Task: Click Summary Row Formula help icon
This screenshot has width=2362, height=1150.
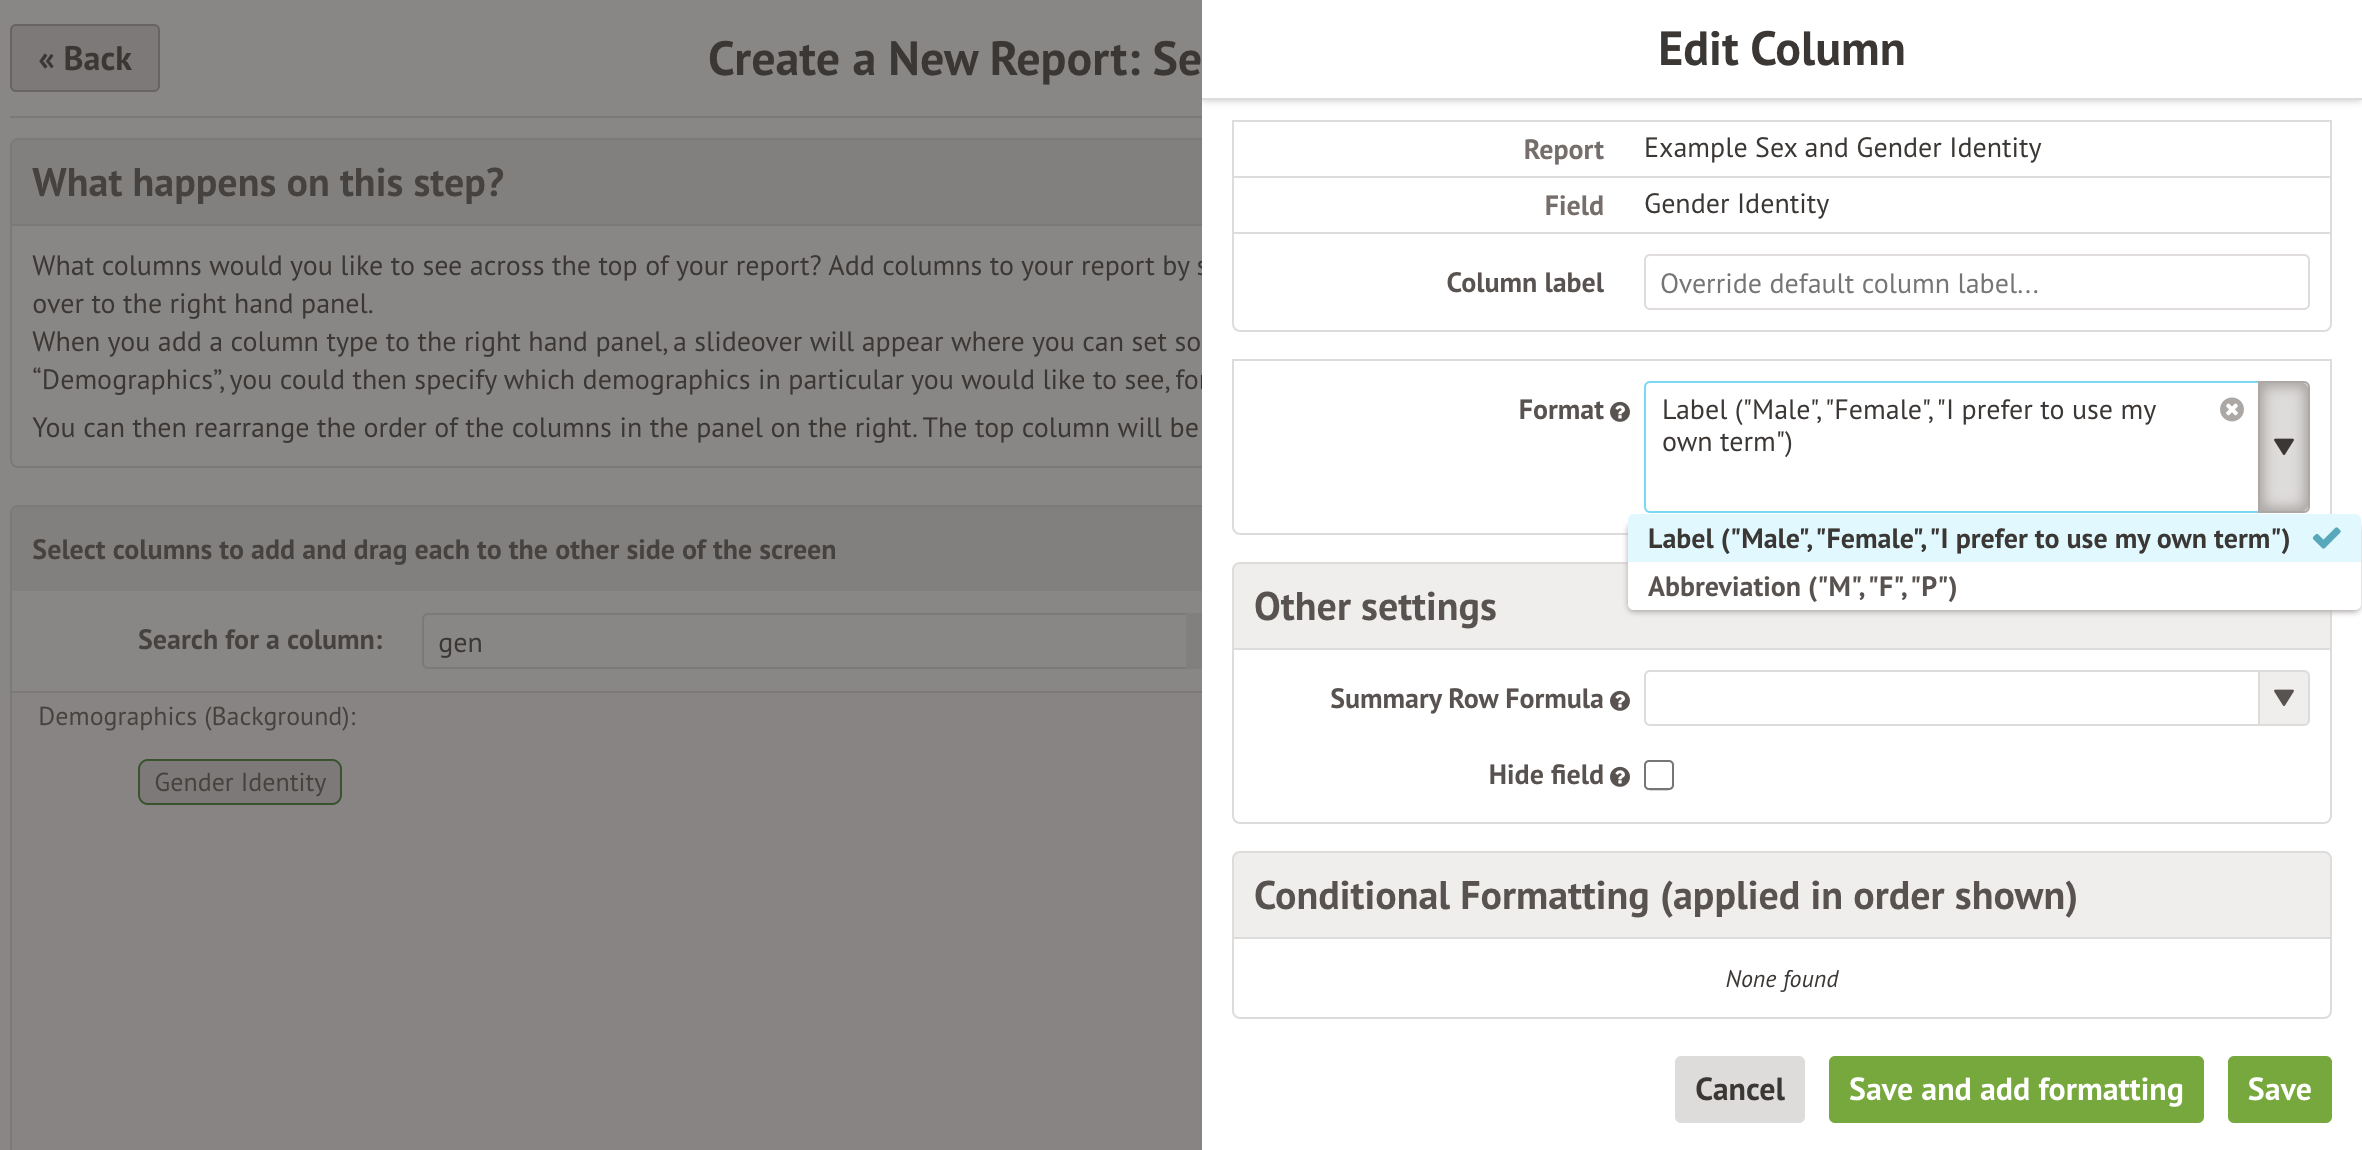Action: (1620, 701)
